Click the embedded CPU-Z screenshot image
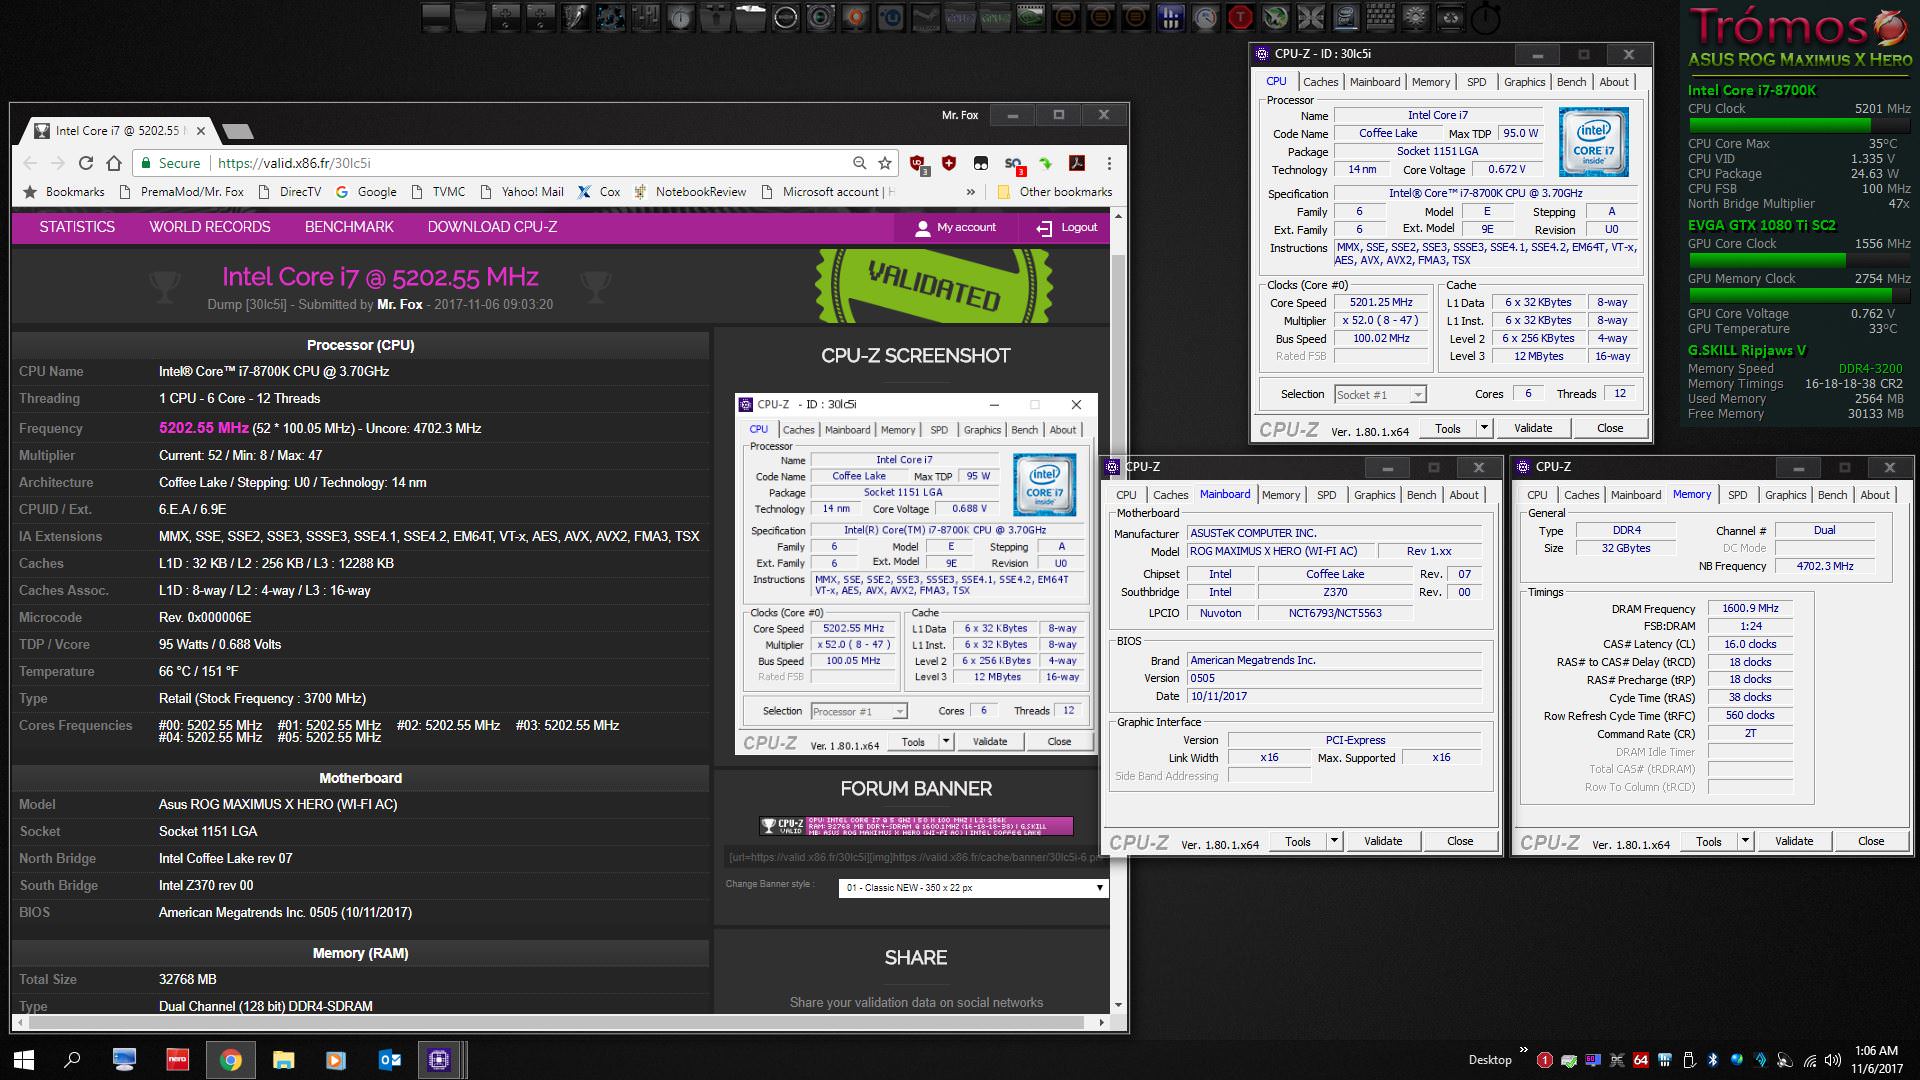The width and height of the screenshot is (1920, 1080). point(916,574)
